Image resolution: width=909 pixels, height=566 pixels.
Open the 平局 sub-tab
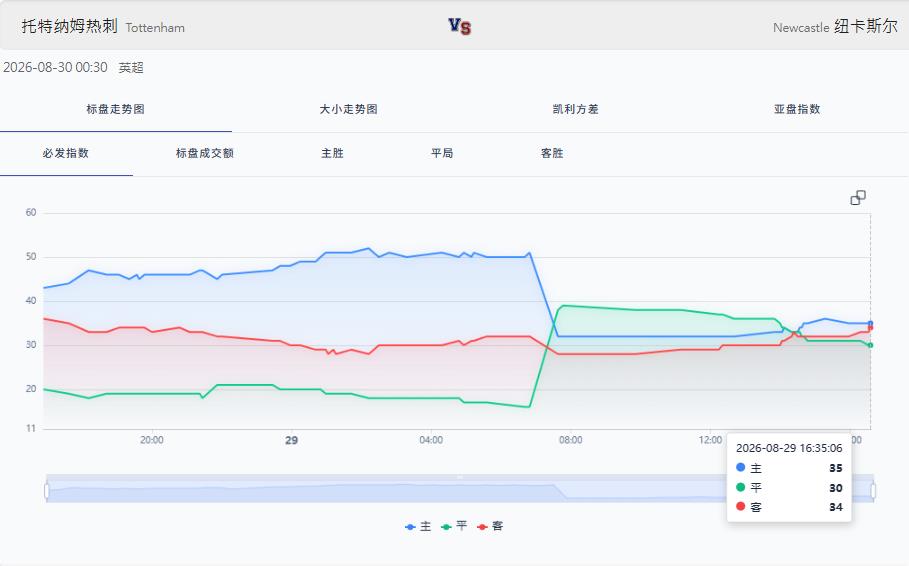(x=442, y=153)
